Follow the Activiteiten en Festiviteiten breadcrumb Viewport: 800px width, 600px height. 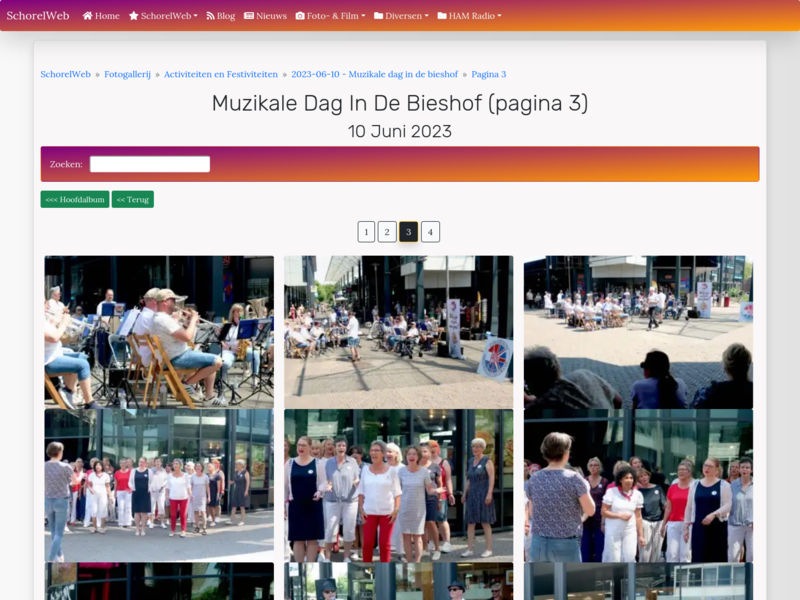tap(221, 74)
